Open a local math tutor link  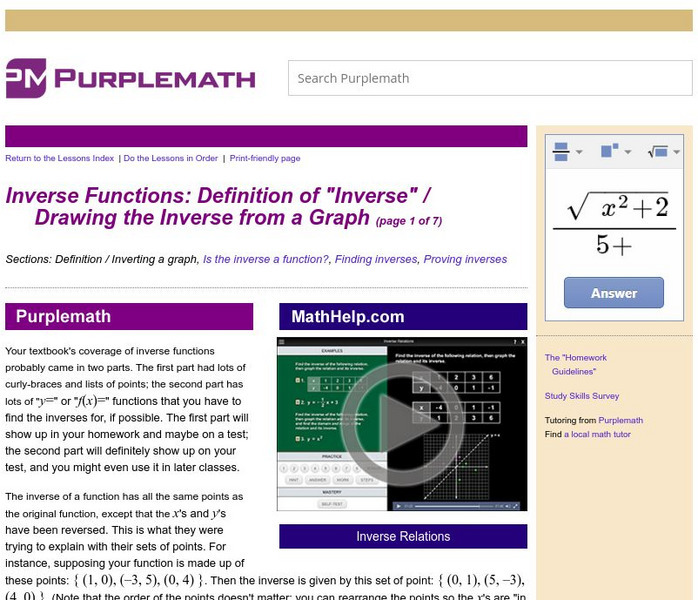pyautogui.click(x=597, y=434)
